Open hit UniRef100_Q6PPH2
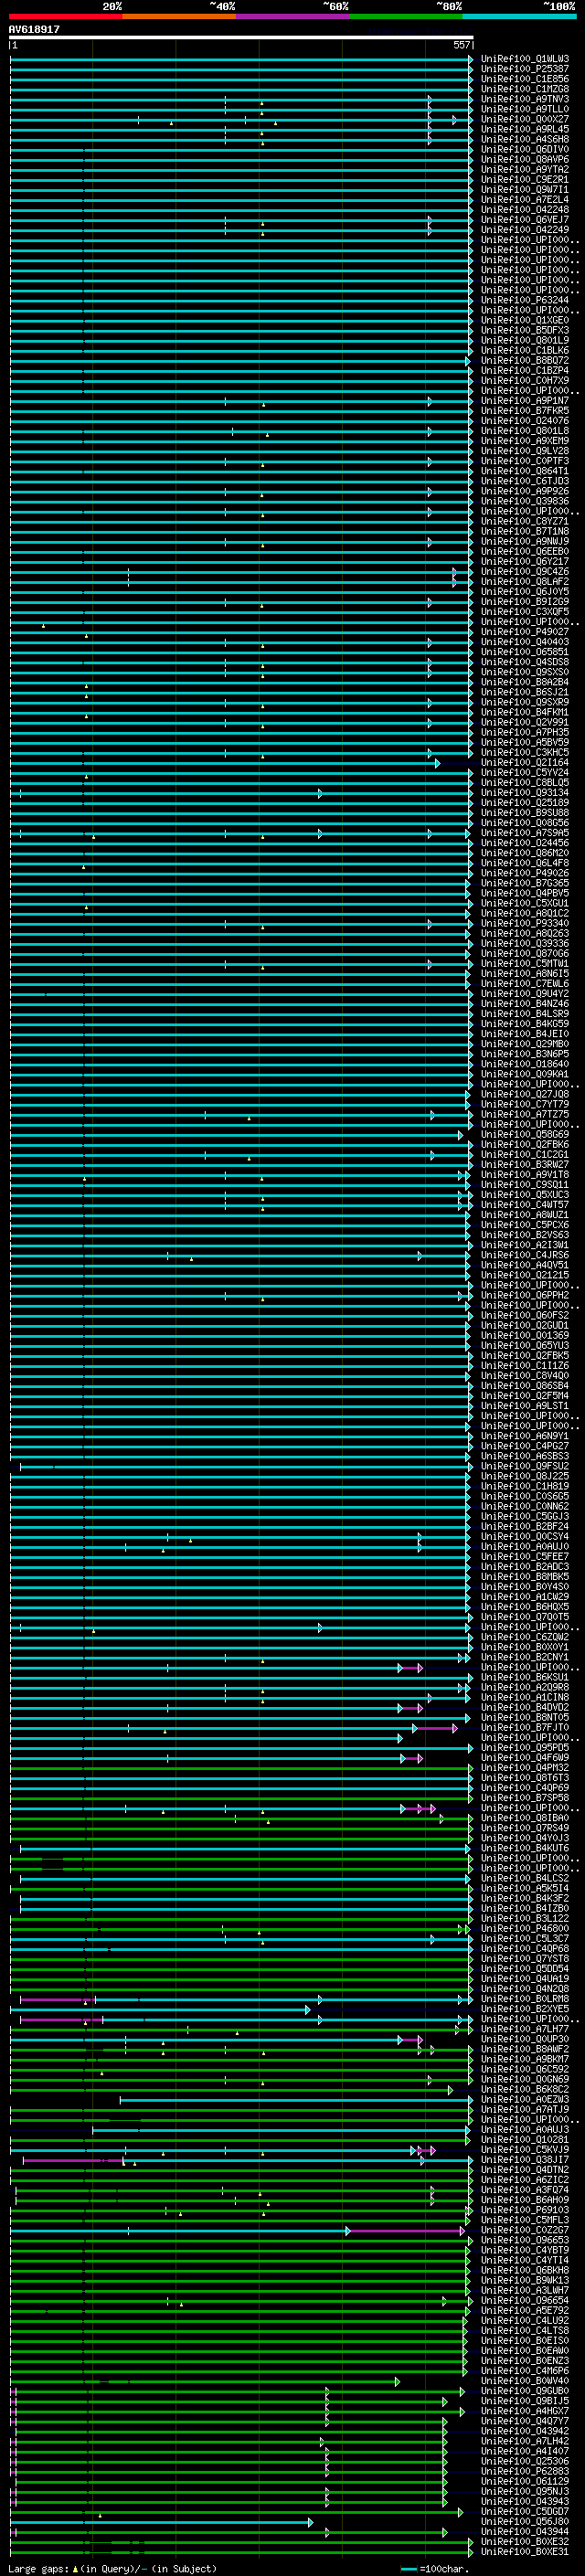 pos(525,1295)
